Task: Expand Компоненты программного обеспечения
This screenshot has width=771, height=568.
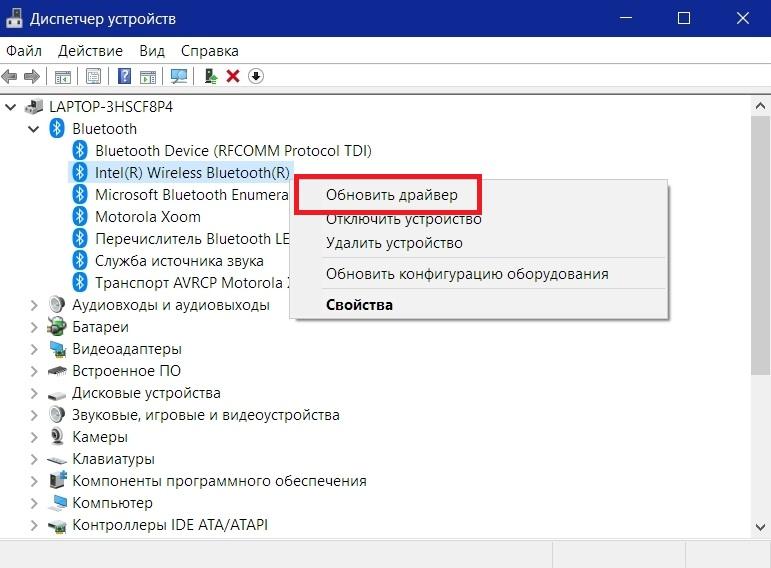Action: coord(34,481)
